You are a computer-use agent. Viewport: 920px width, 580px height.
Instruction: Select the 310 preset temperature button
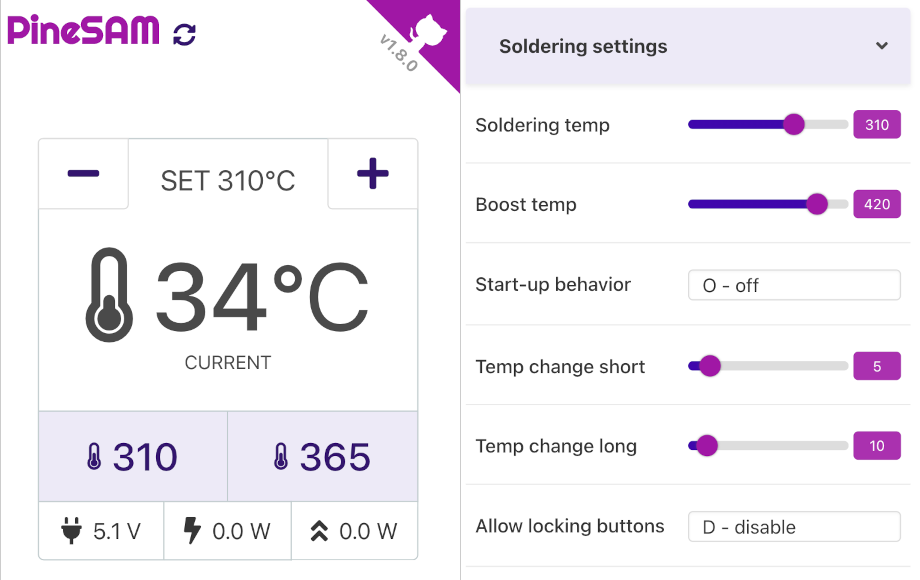133,457
